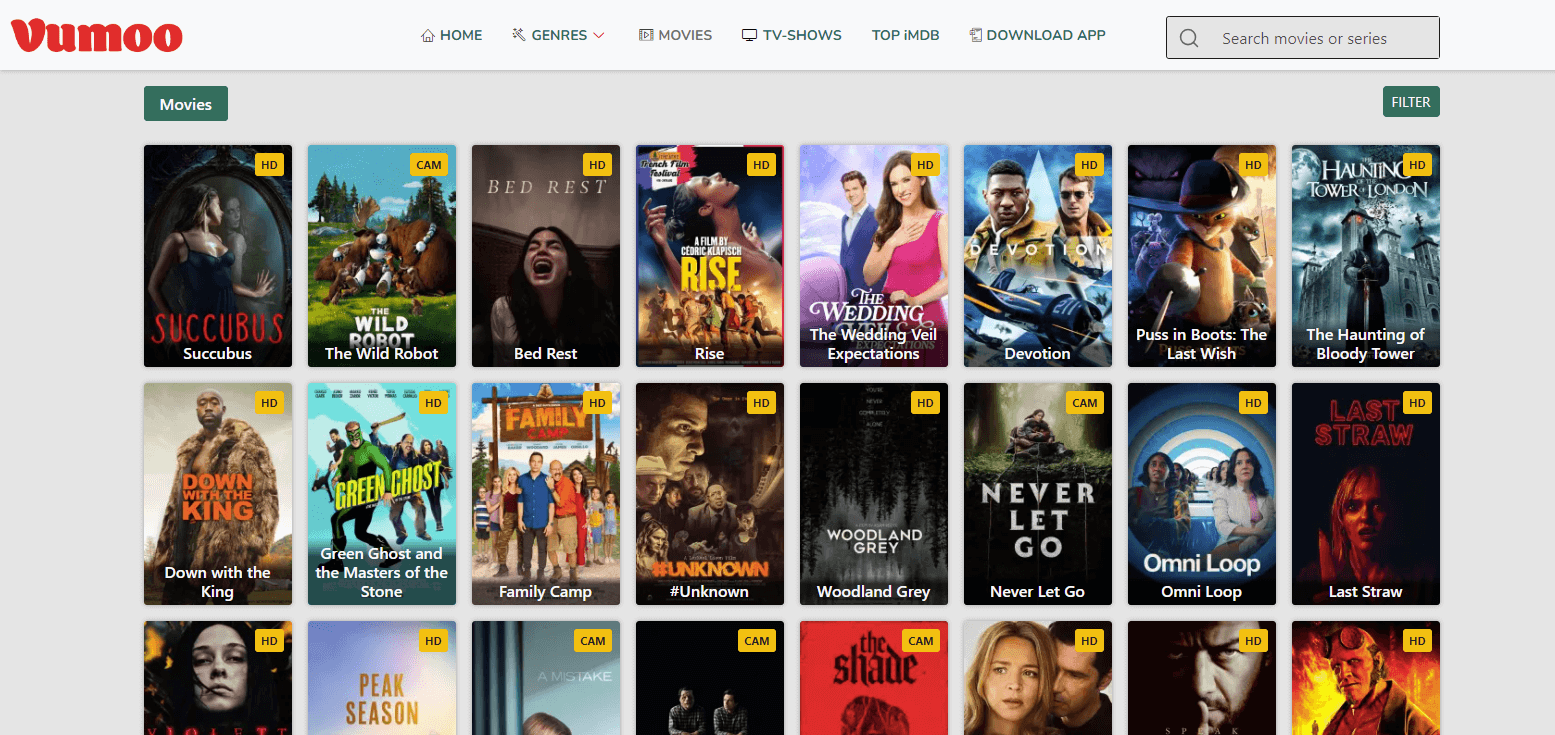
Task: Expand the GENRES dropdown arrow
Action: pos(599,36)
